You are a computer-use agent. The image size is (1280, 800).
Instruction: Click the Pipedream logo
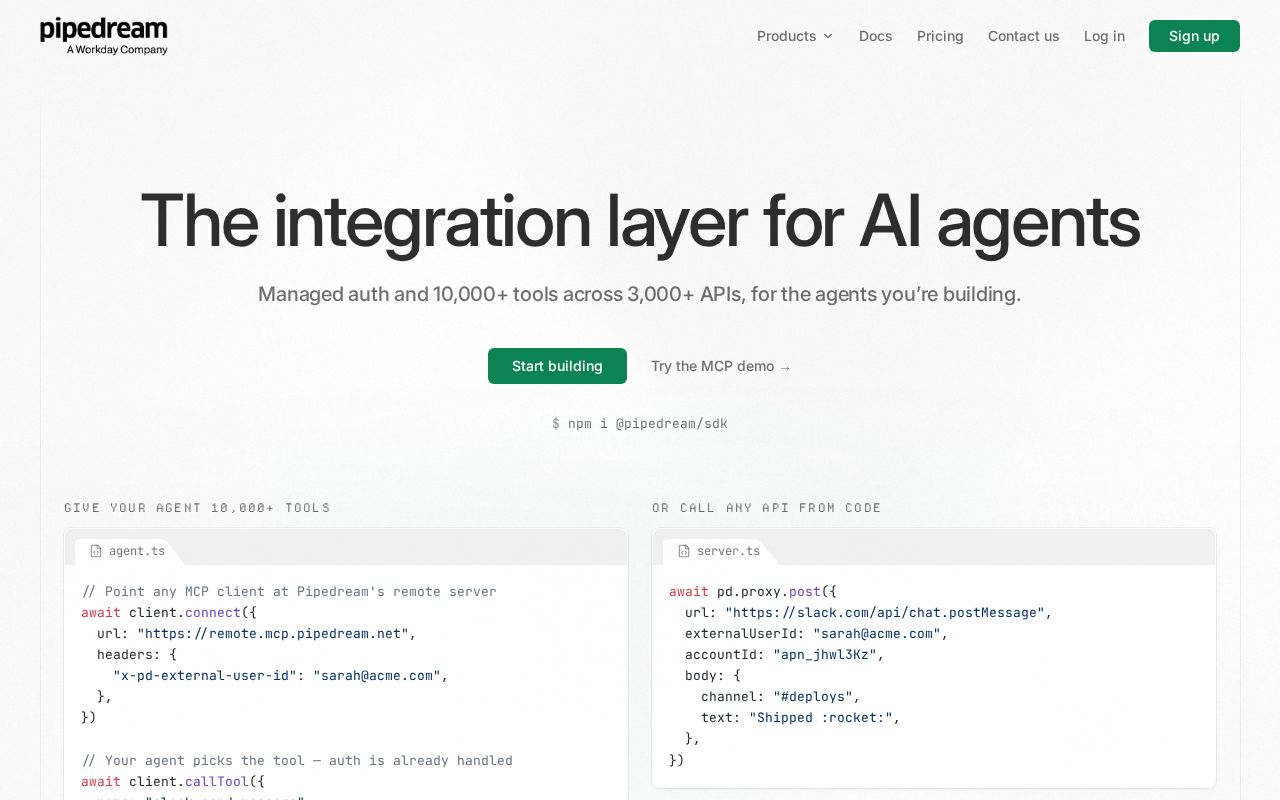104,36
